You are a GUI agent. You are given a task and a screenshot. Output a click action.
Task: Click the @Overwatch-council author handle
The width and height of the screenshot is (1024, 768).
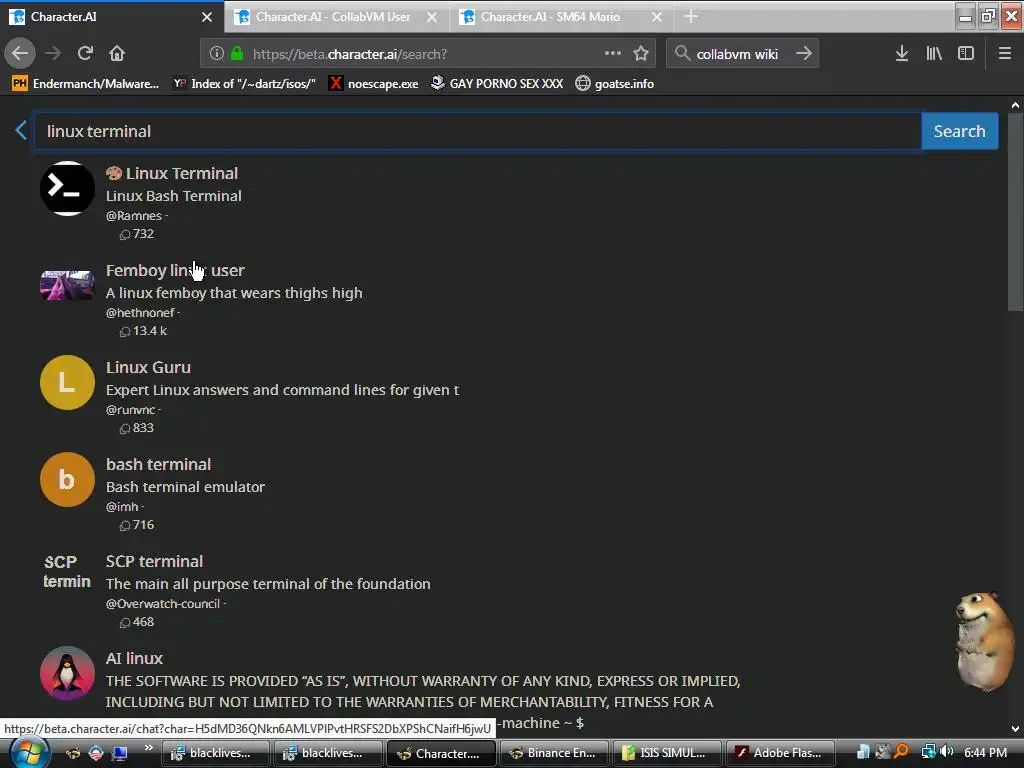163,603
